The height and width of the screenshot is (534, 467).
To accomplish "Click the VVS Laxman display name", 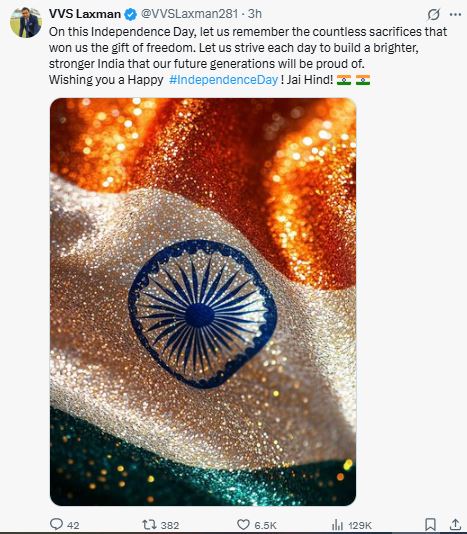I will [85, 14].
